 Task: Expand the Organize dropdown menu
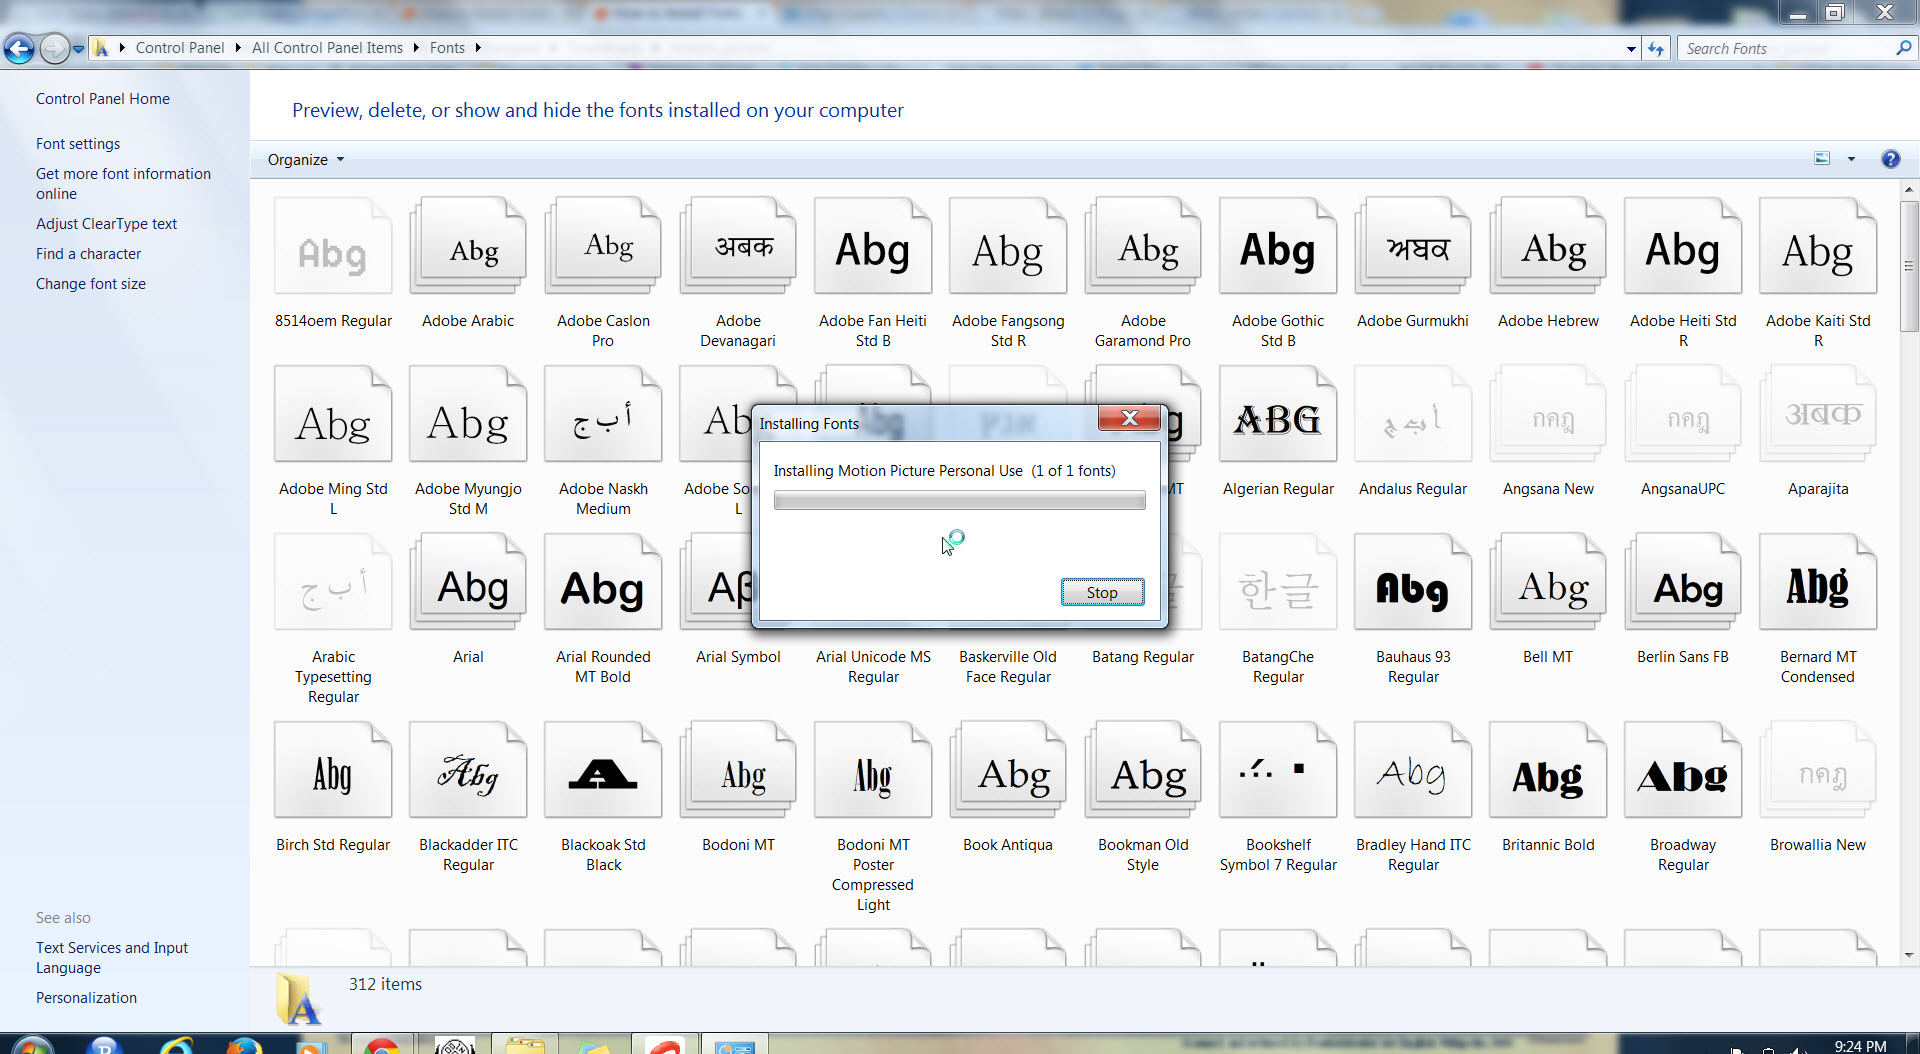305,160
